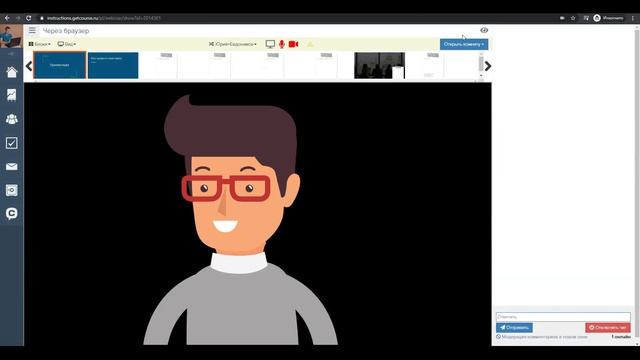Open the analytics chart icon in the sidebar
This screenshot has height=360, width=640.
click(11, 95)
